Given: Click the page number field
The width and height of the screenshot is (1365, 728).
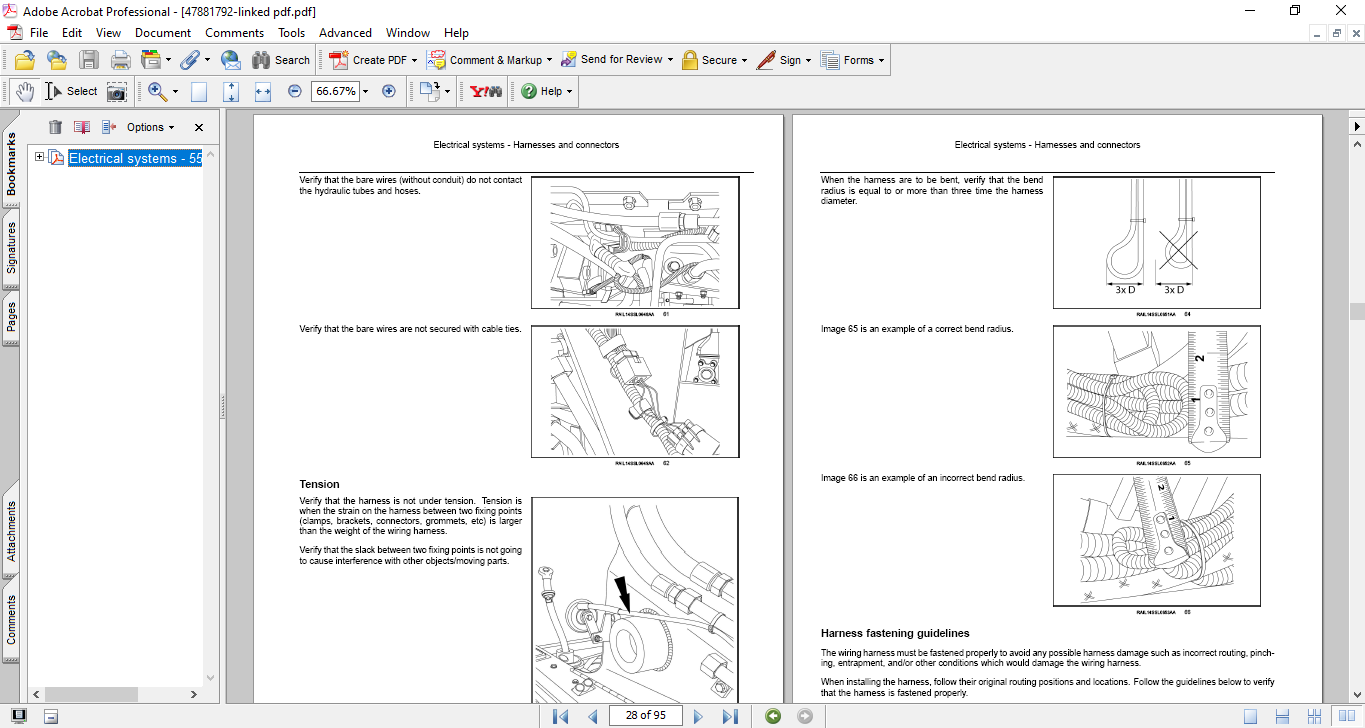Looking at the screenshot, I should 645,715.
